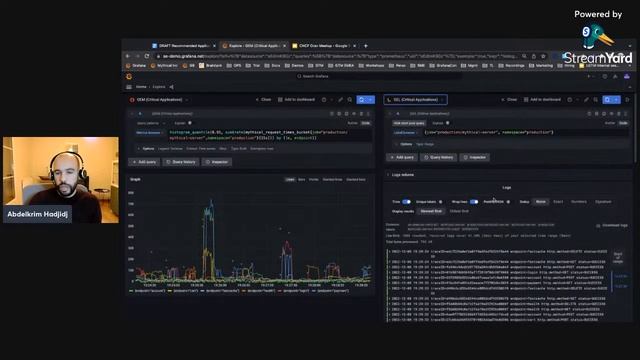This screenshot has width=640, height=360.
Task: Select Oldest first display order
Action: tap(459, 211)
